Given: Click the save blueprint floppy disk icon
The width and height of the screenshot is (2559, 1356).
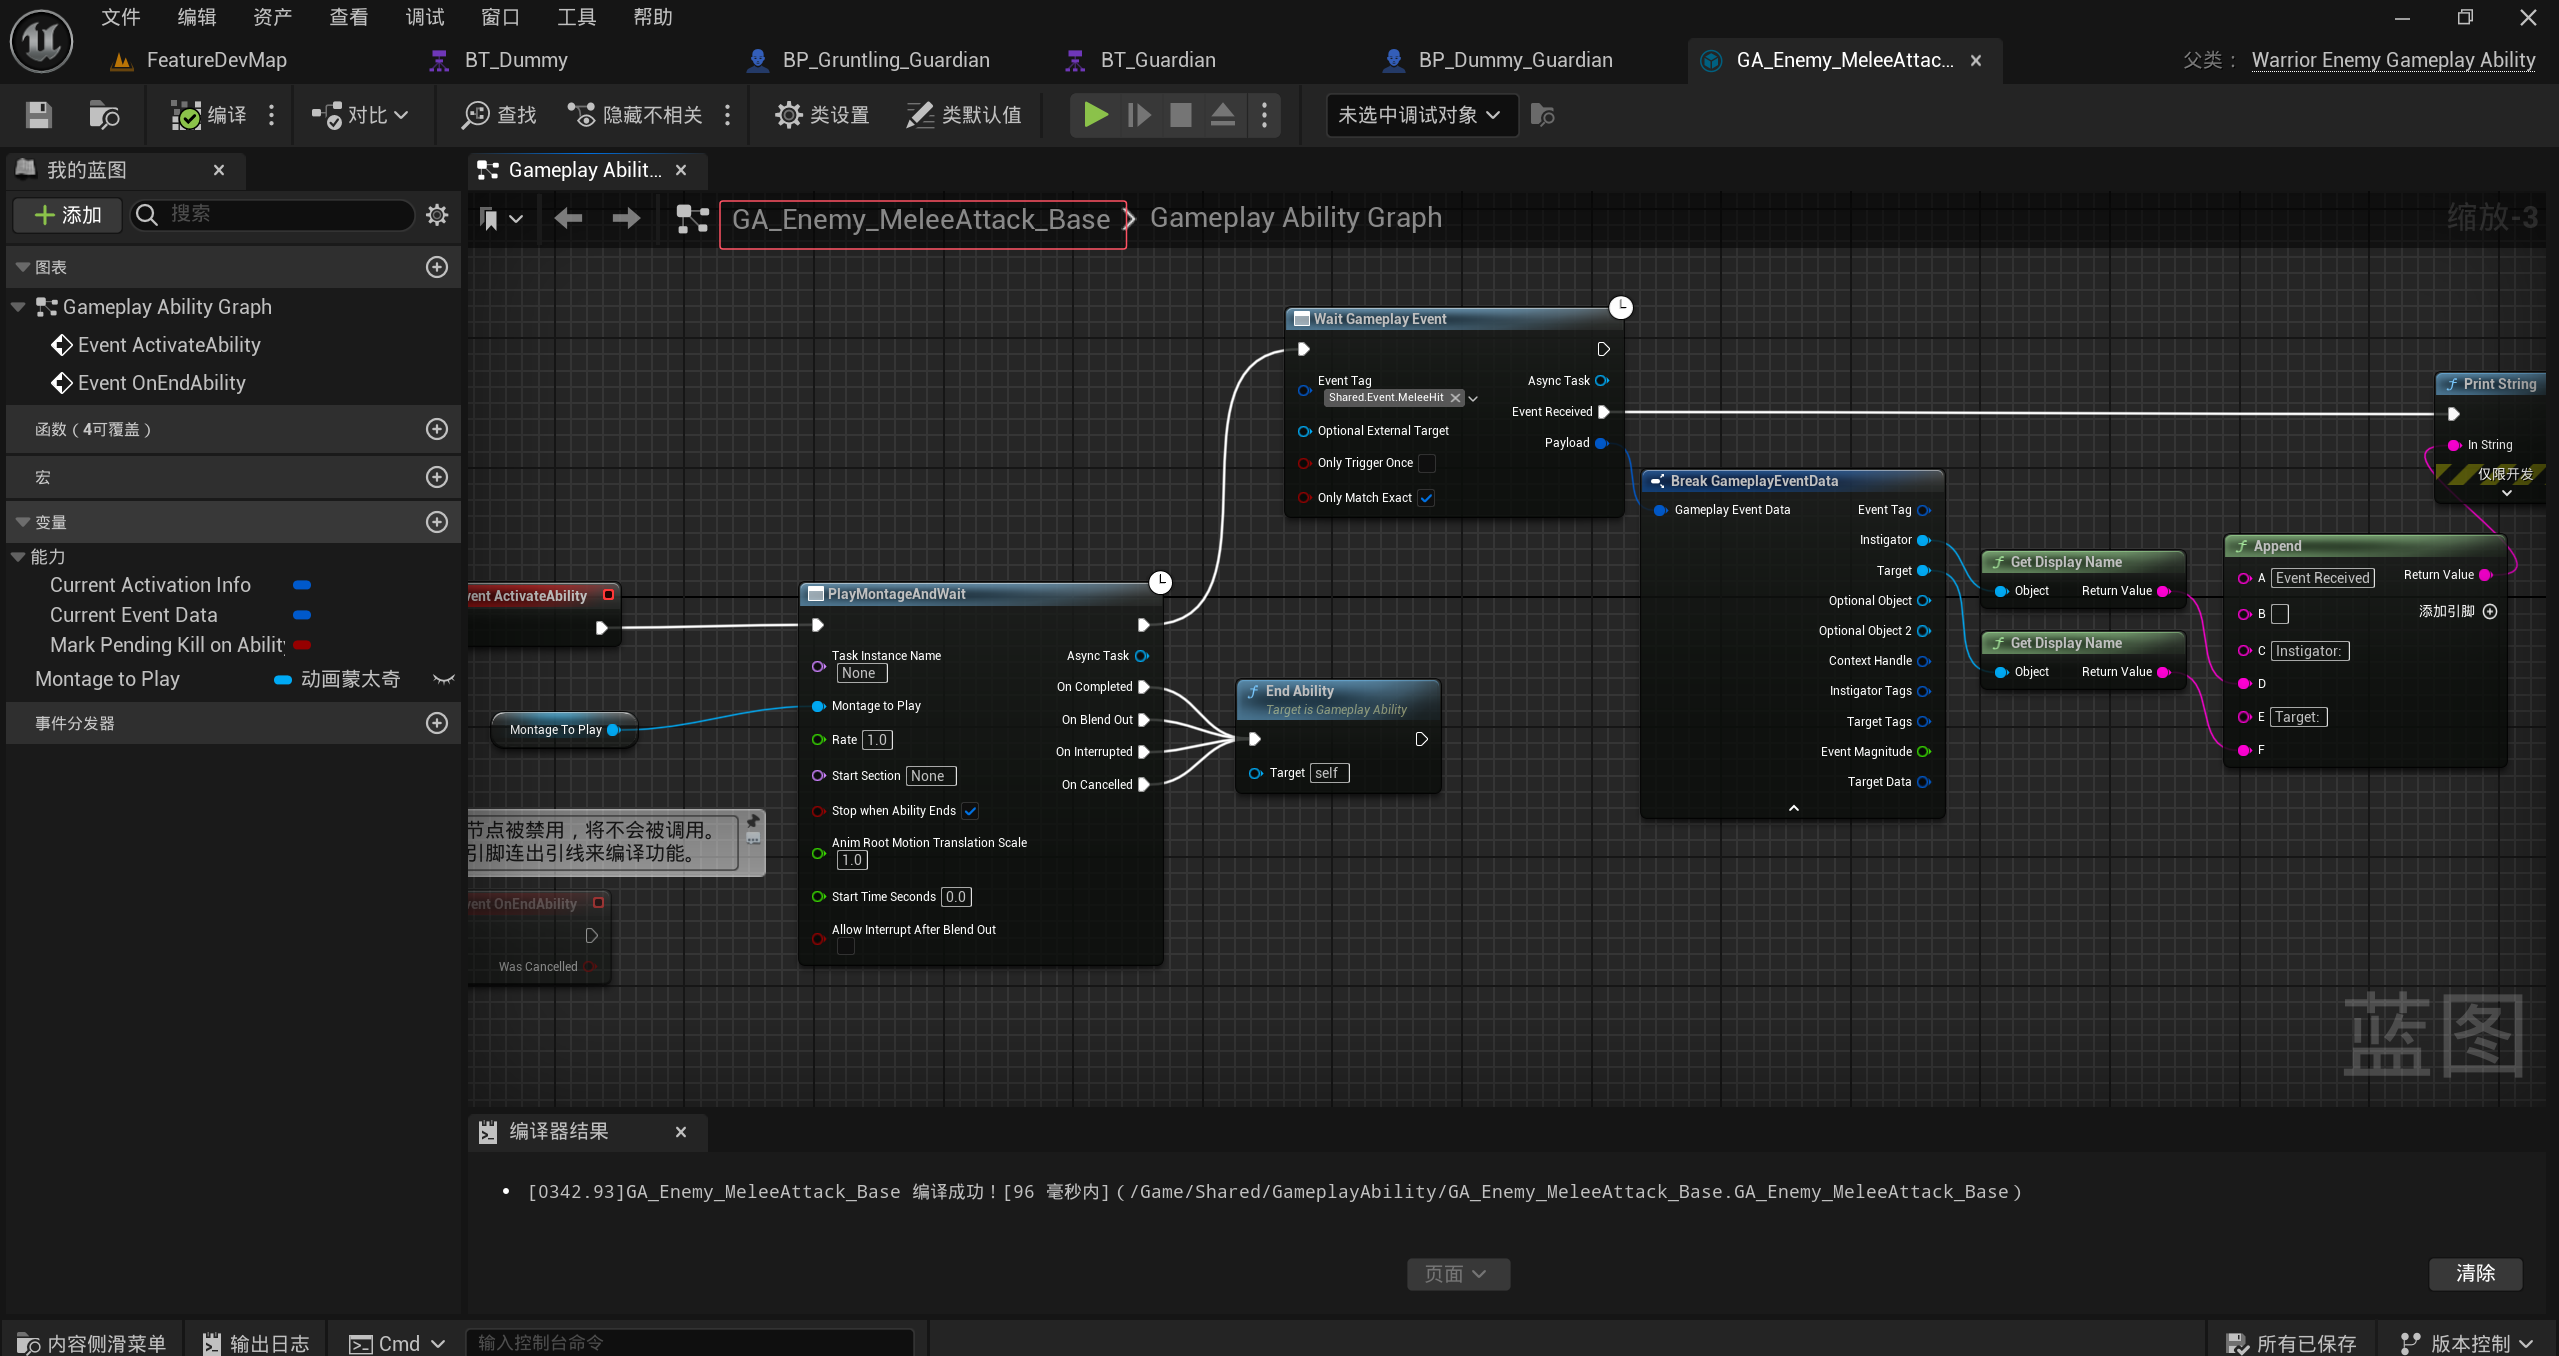Looking at the screenshot, I should coord(38,115).
